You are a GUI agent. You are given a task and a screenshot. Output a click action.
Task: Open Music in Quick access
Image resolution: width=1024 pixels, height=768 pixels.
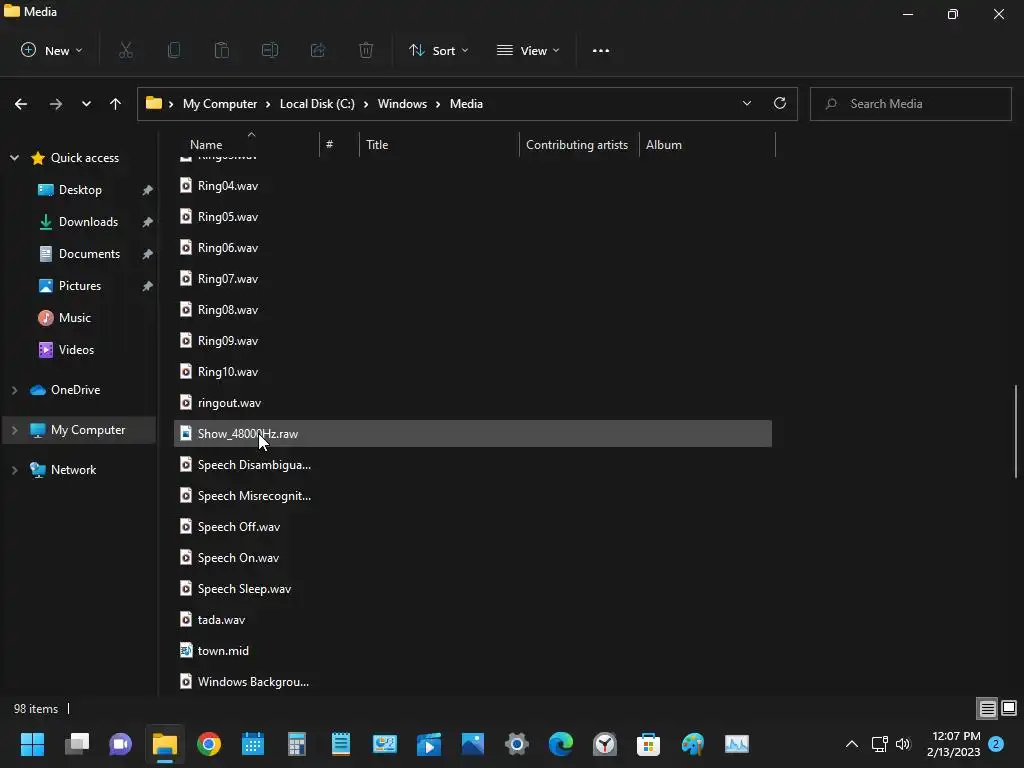tap(74, 317)
